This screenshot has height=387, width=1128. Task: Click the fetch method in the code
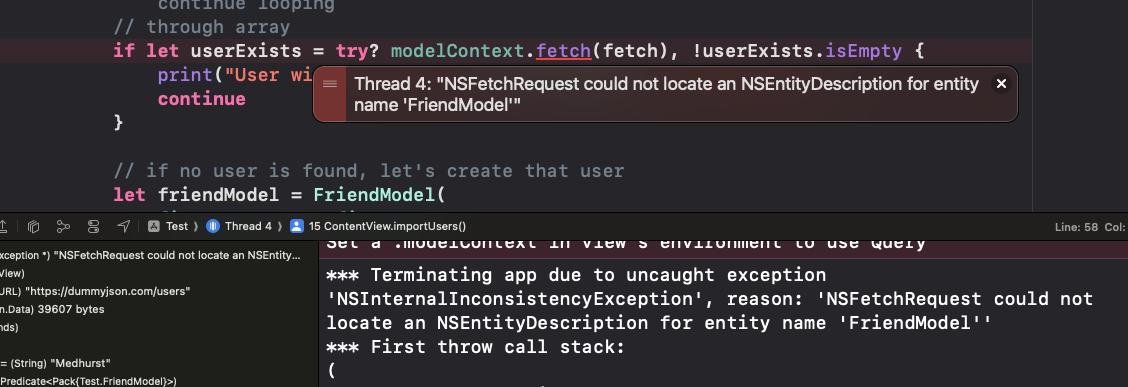pyautogui.click(x=559, y=51)
